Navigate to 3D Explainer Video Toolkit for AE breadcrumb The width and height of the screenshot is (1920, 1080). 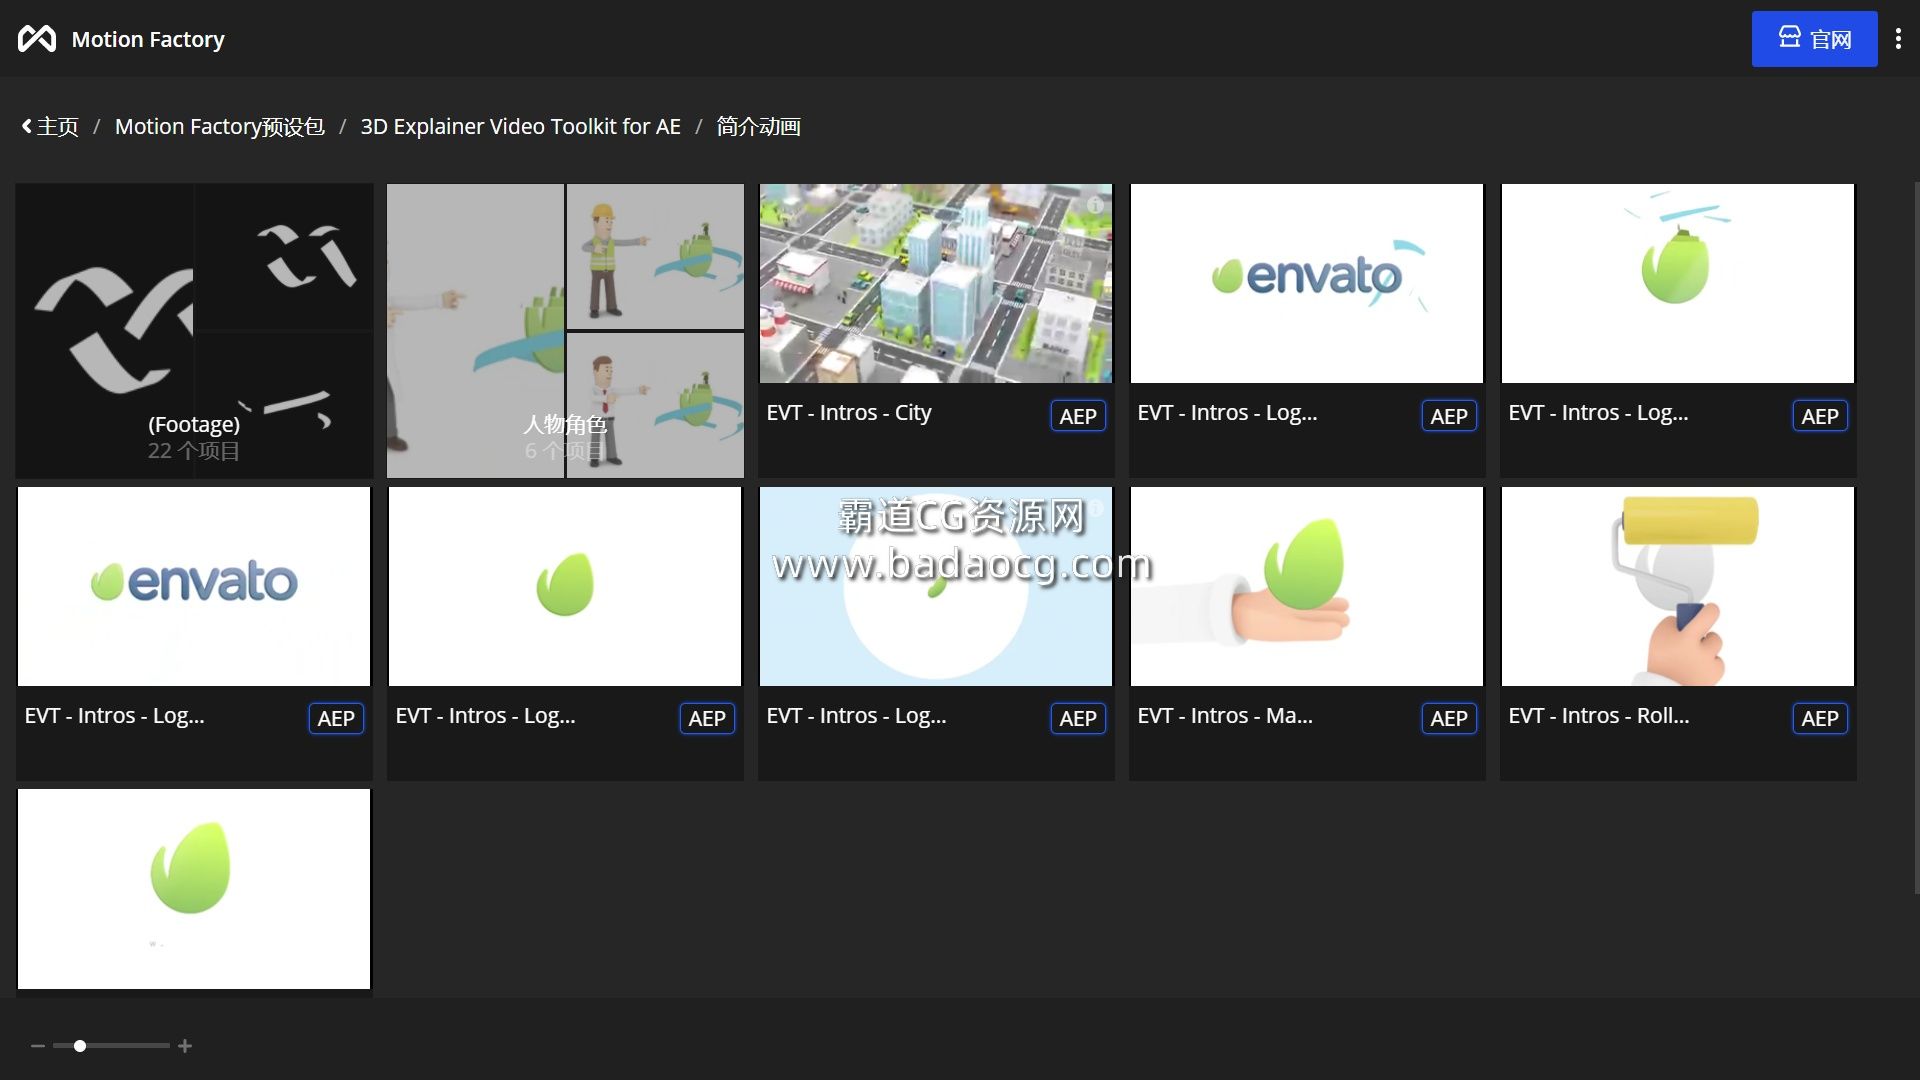[520, 127]
